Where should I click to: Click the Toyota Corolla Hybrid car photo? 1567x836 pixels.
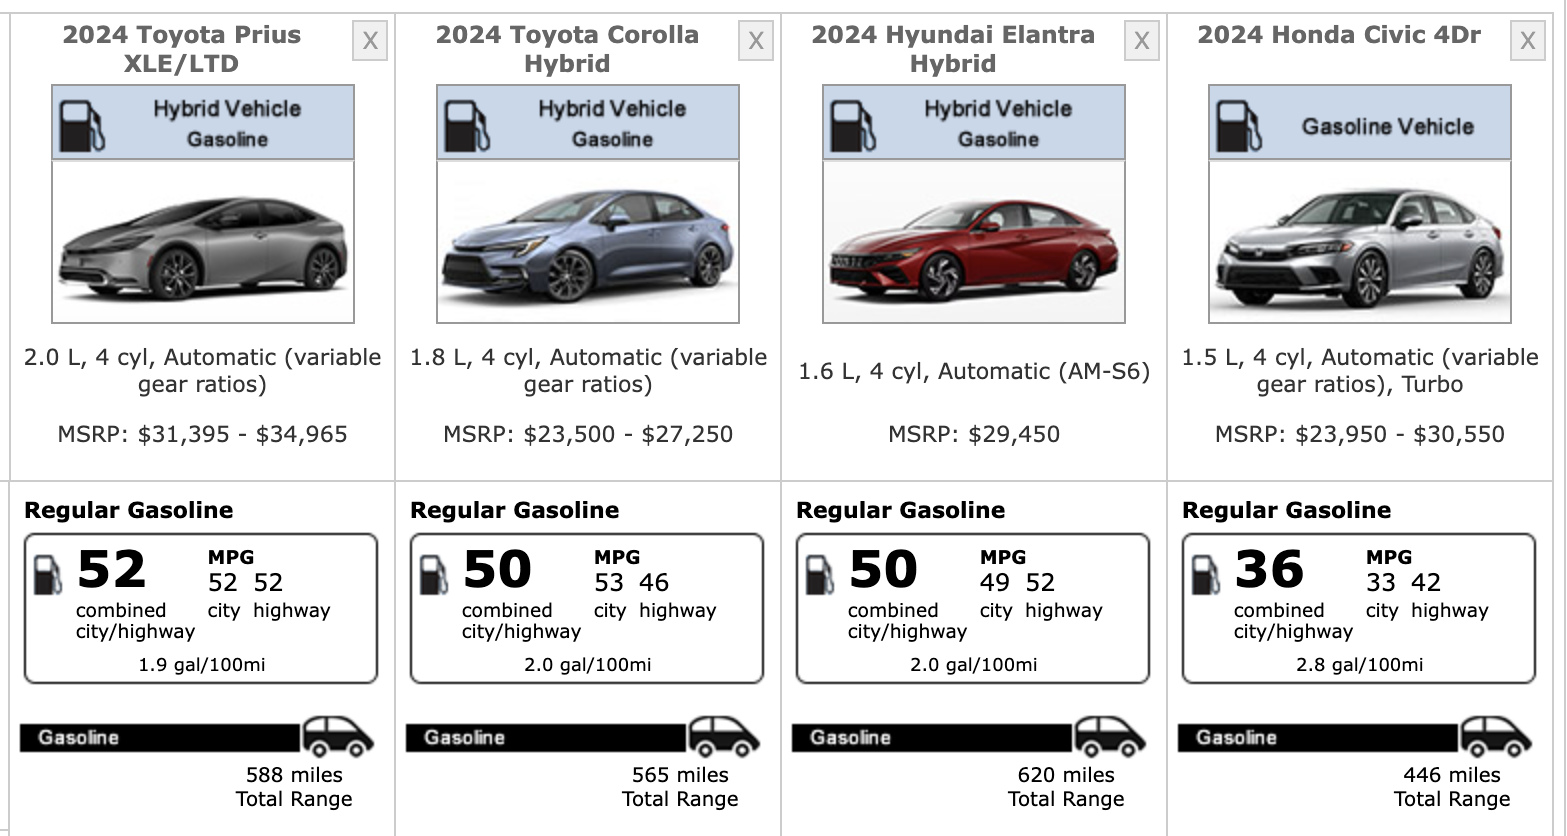point(588,242)
